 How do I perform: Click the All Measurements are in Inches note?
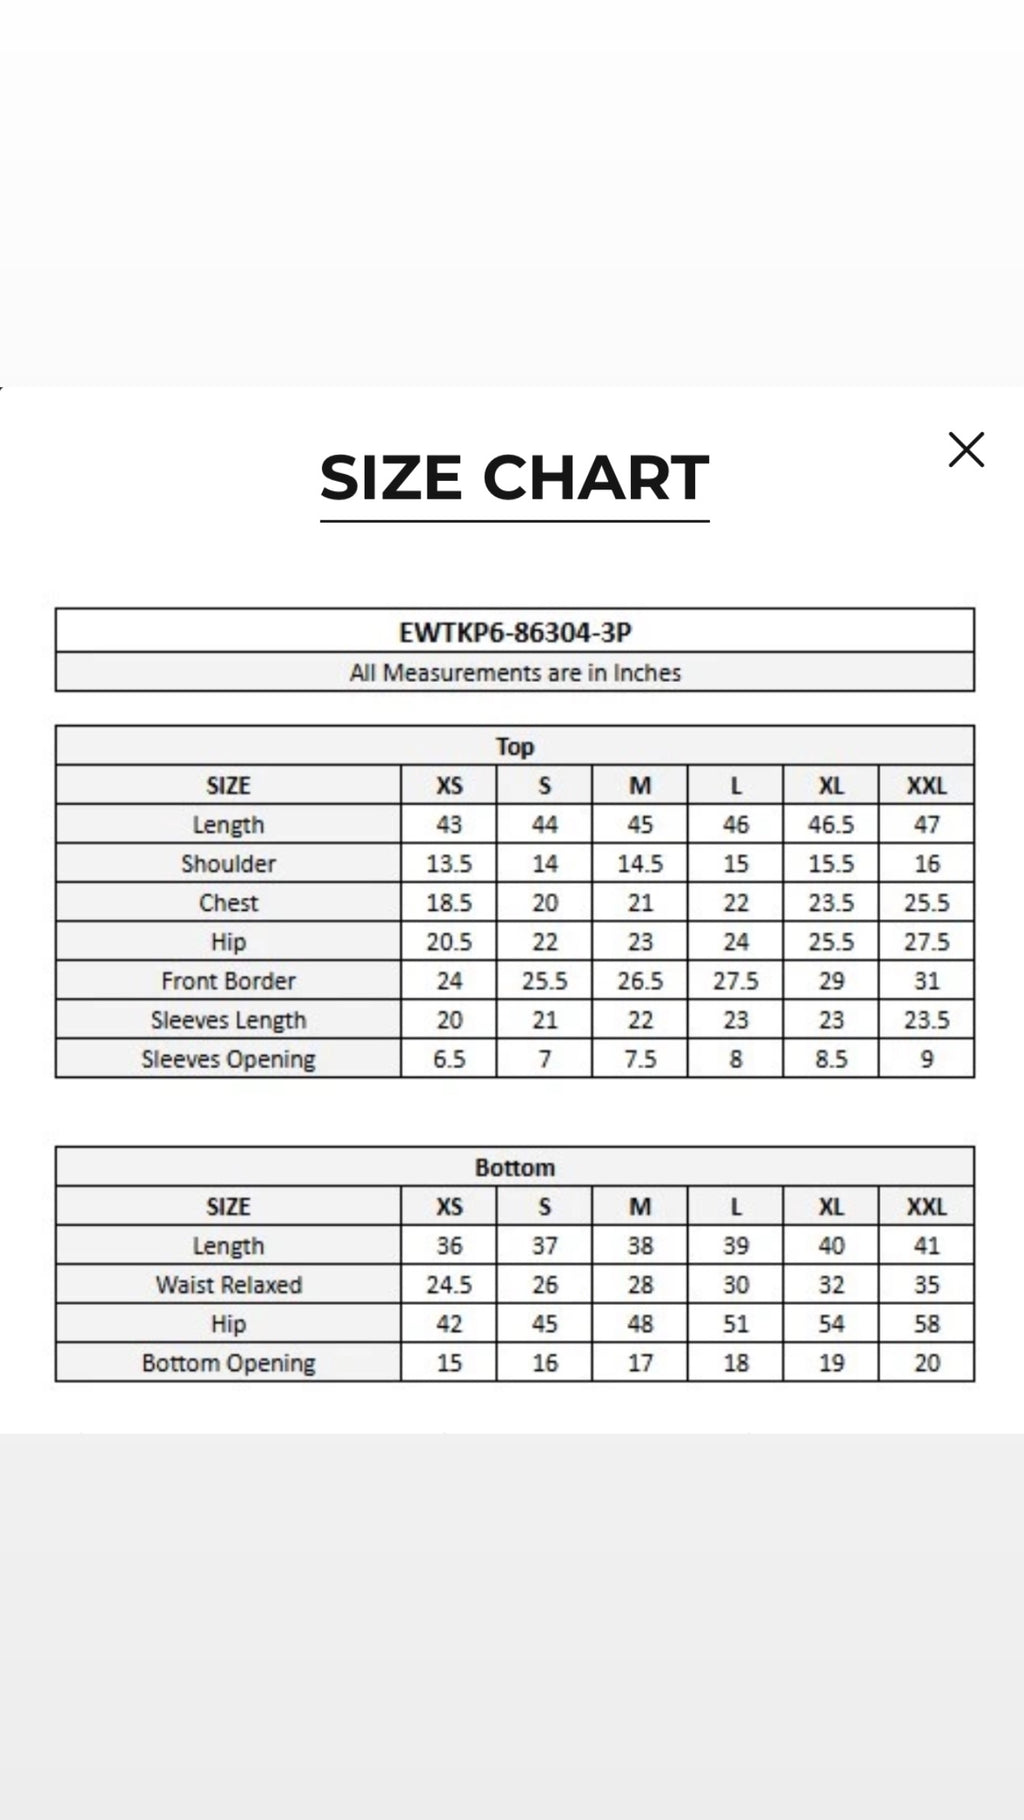point(515,672)
